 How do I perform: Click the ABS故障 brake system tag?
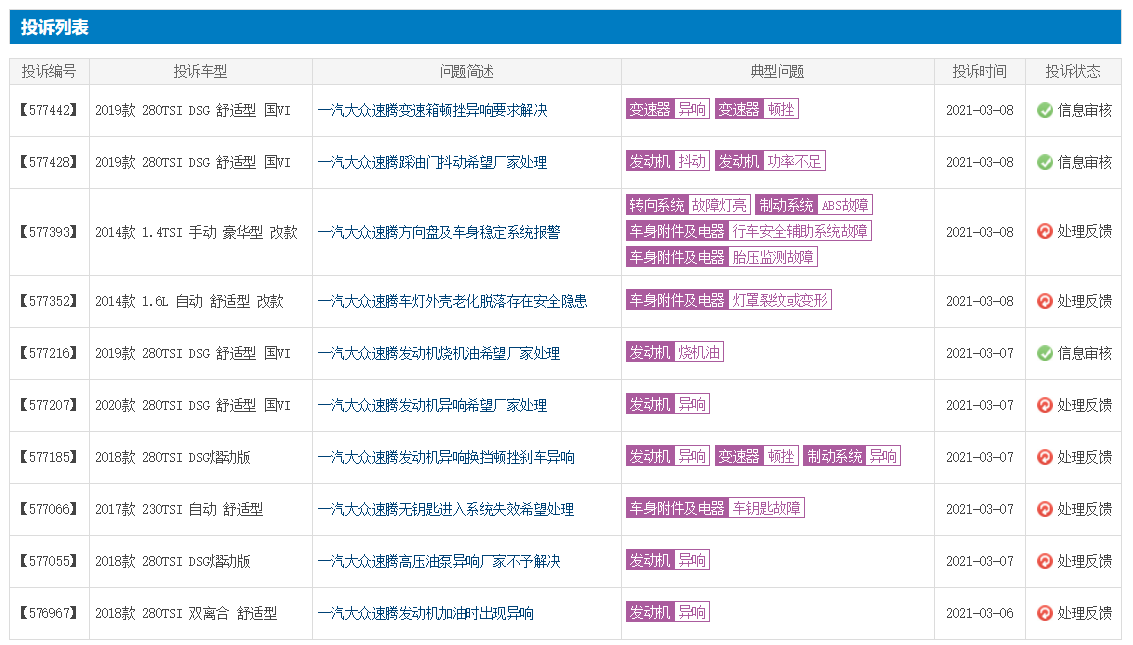(x=845, y=205)
